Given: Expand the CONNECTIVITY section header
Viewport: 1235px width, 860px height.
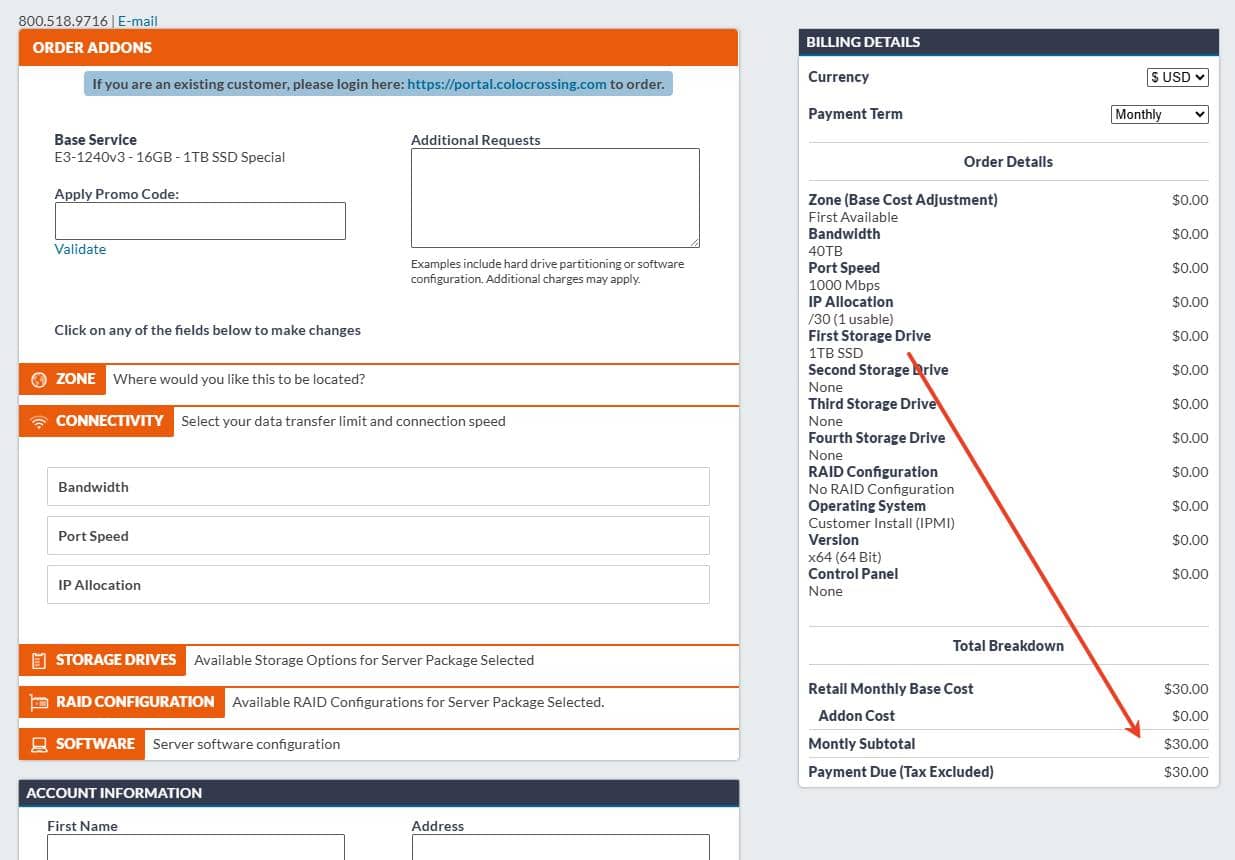Looking at the screenshot, I should [x=96, y=421].
